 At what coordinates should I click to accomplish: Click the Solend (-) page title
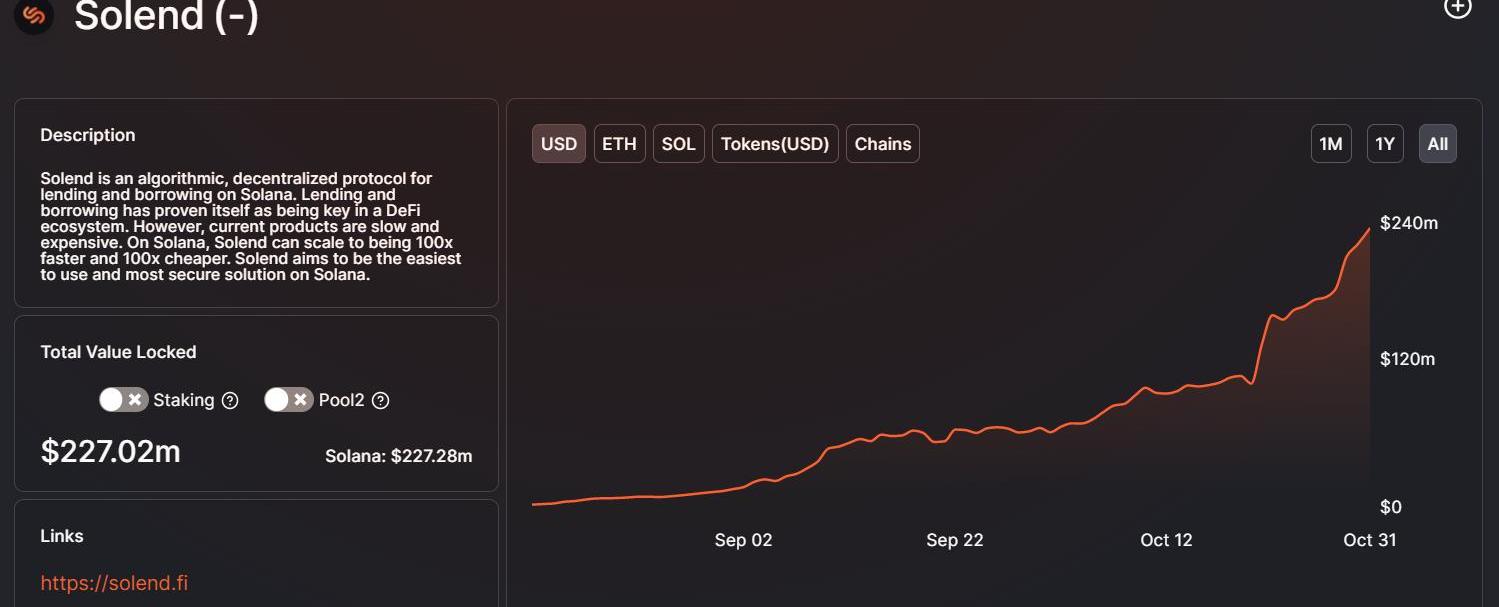166,15
